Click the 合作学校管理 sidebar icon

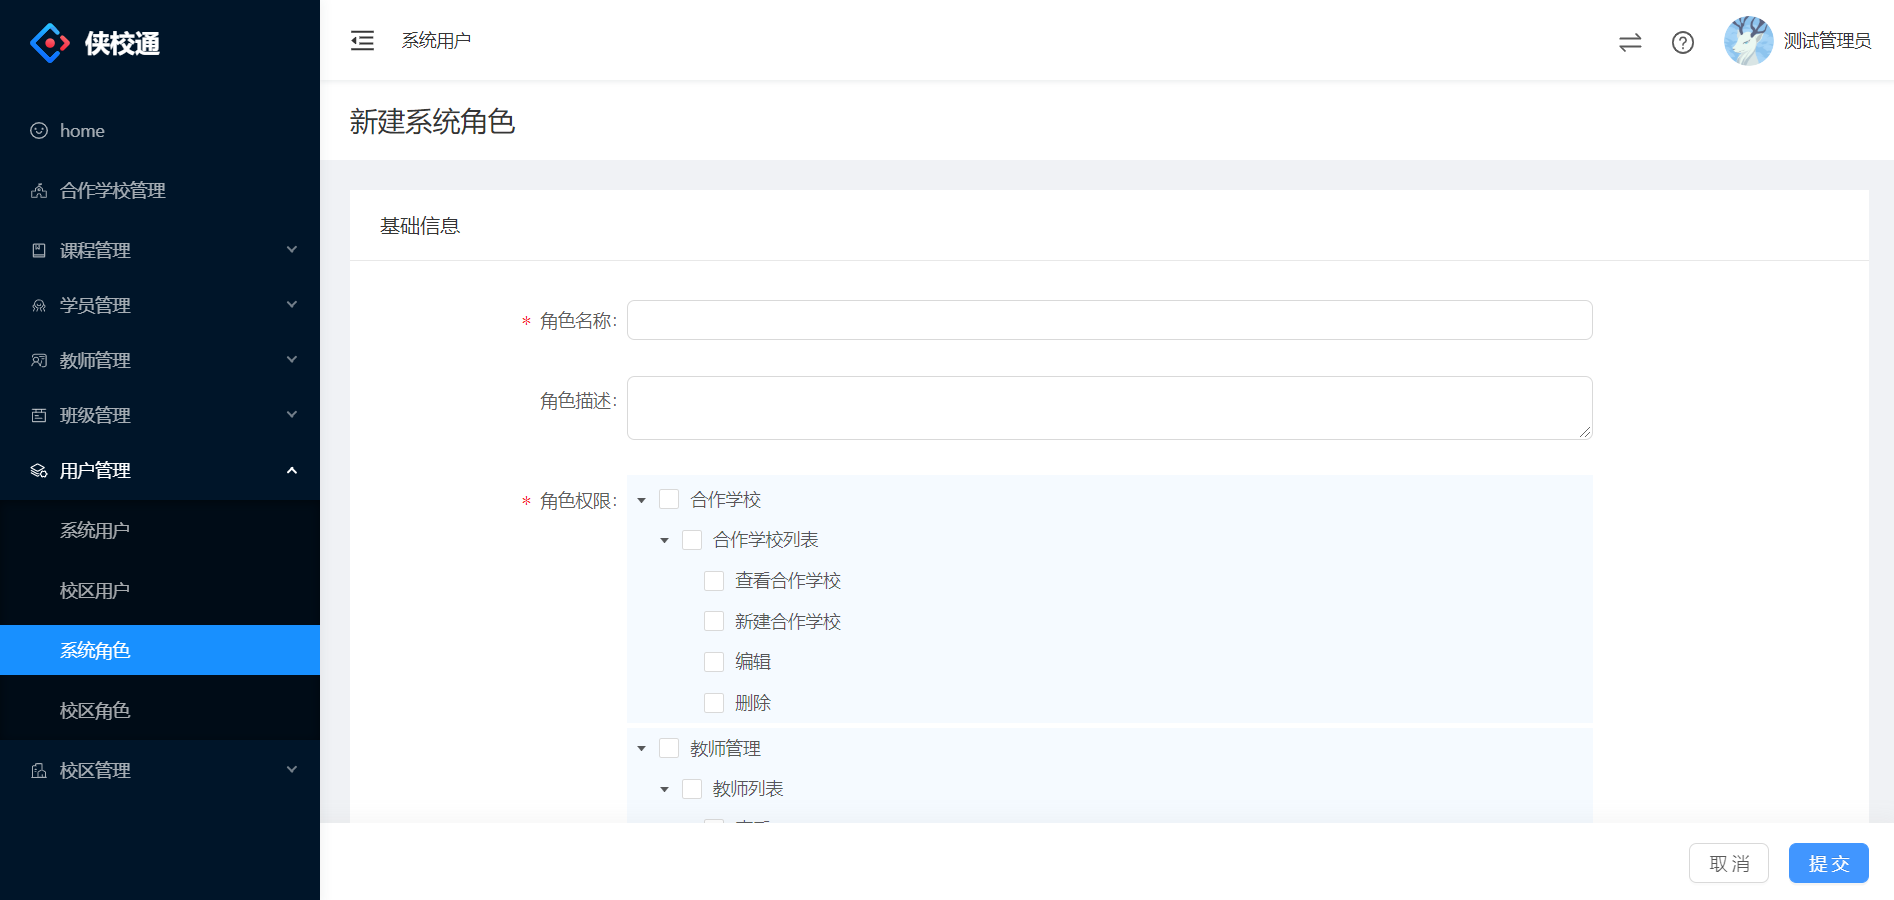pyautogui.click(x=39, y=191)
